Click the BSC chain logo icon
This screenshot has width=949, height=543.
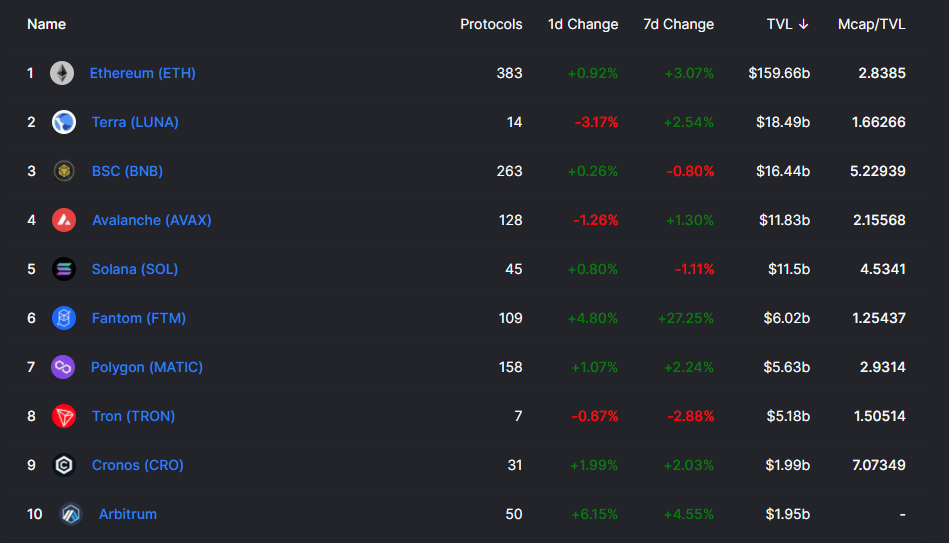64,171
